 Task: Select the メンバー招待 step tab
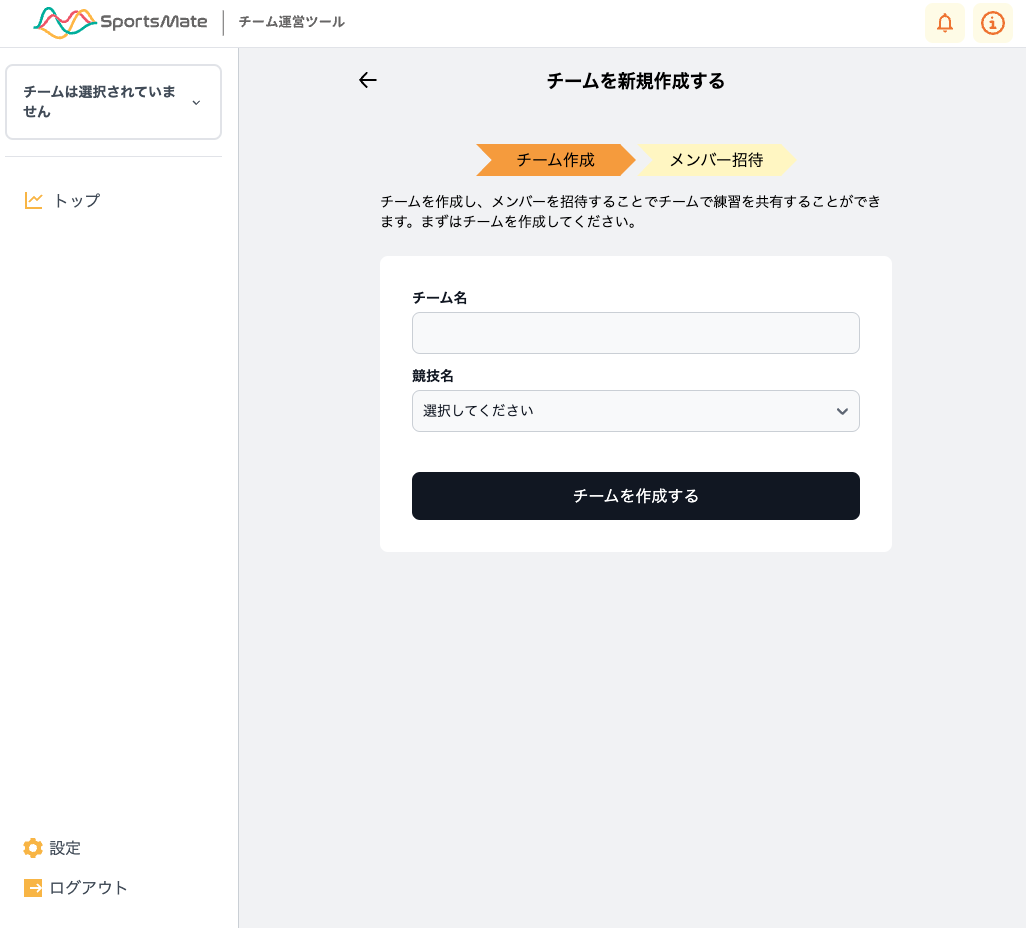716,160
